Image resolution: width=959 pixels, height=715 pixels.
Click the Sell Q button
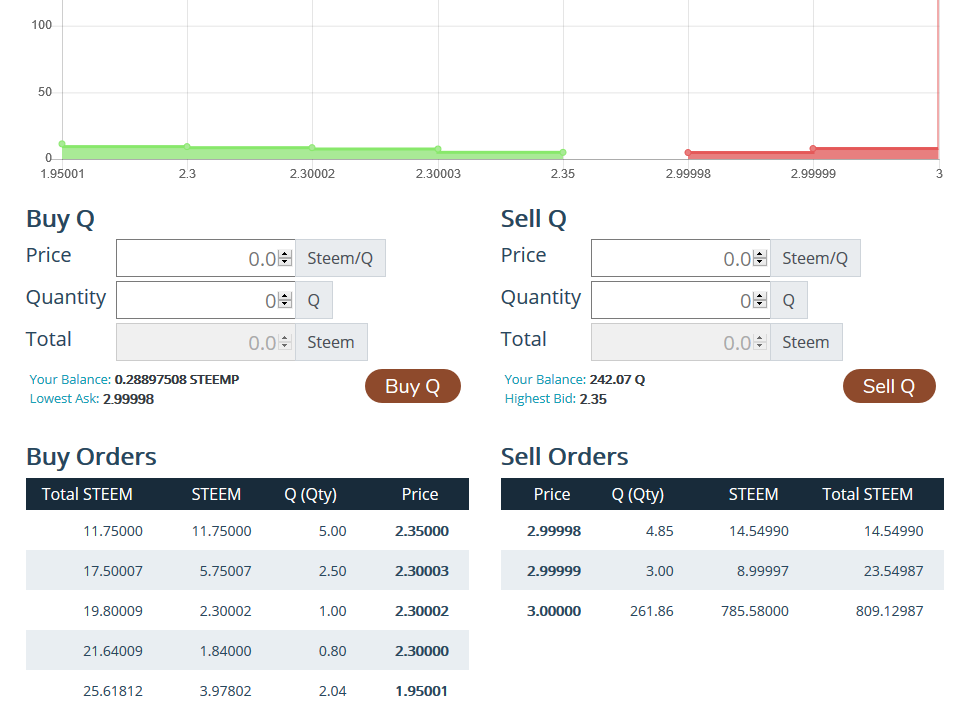pos(888,386)
